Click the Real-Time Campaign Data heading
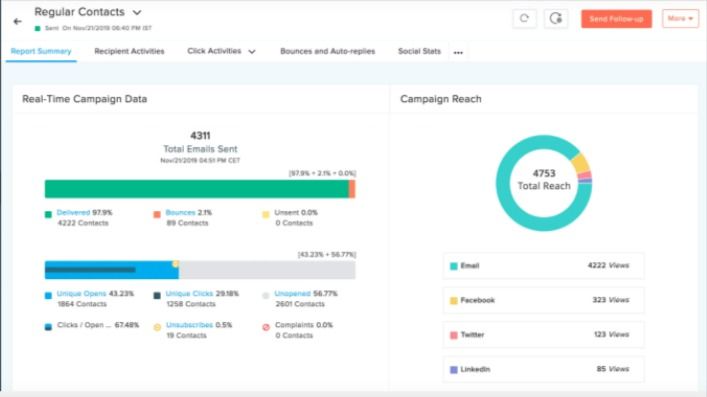Image resolution: width=707 pixels, height=397 pixels. pos(85,99)
